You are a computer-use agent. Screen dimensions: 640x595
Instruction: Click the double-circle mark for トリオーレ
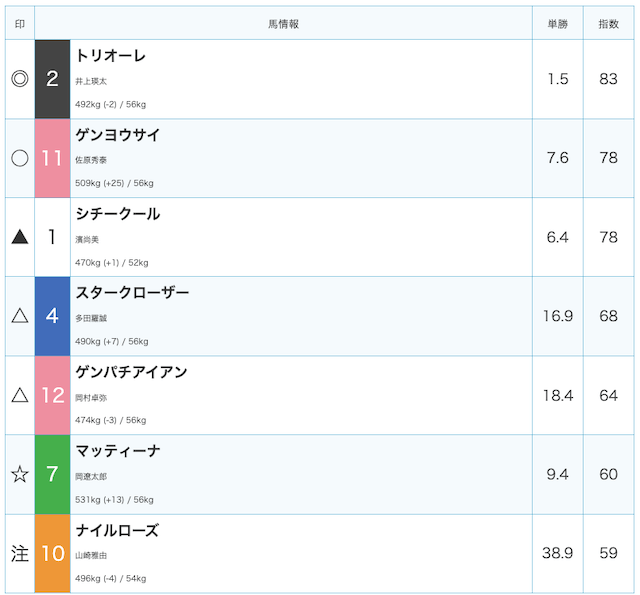tap(20, 79)
